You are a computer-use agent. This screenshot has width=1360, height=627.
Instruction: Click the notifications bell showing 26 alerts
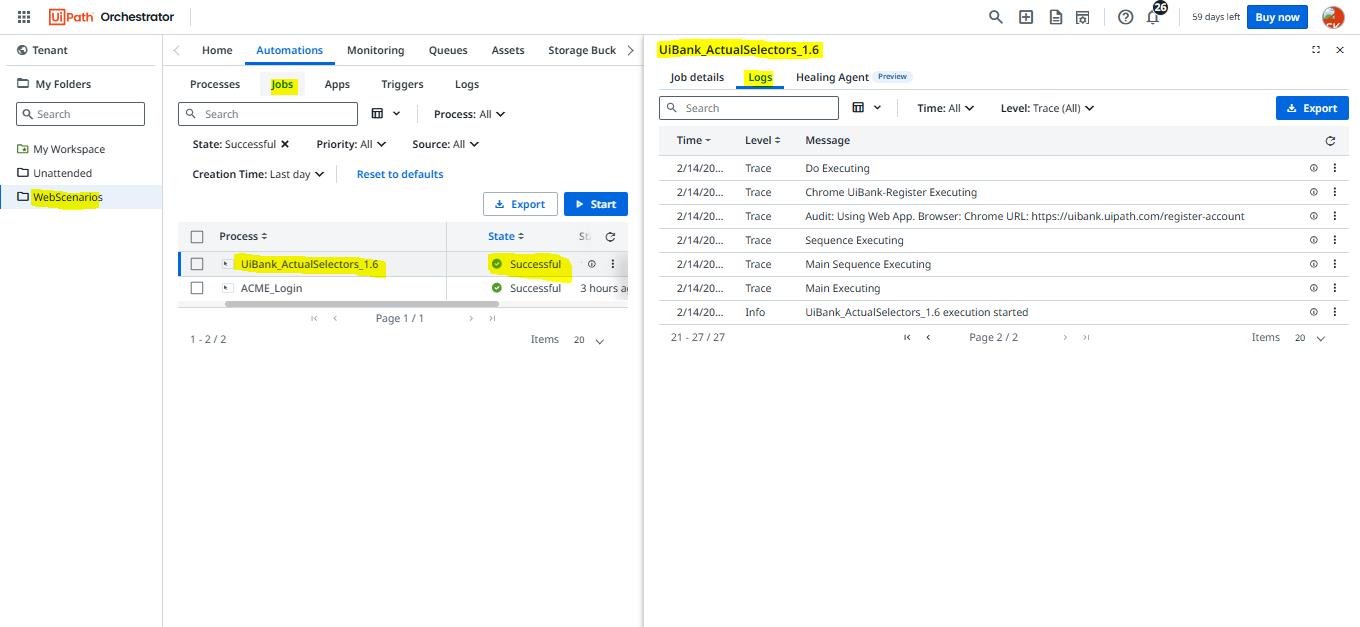(1153, 17)
